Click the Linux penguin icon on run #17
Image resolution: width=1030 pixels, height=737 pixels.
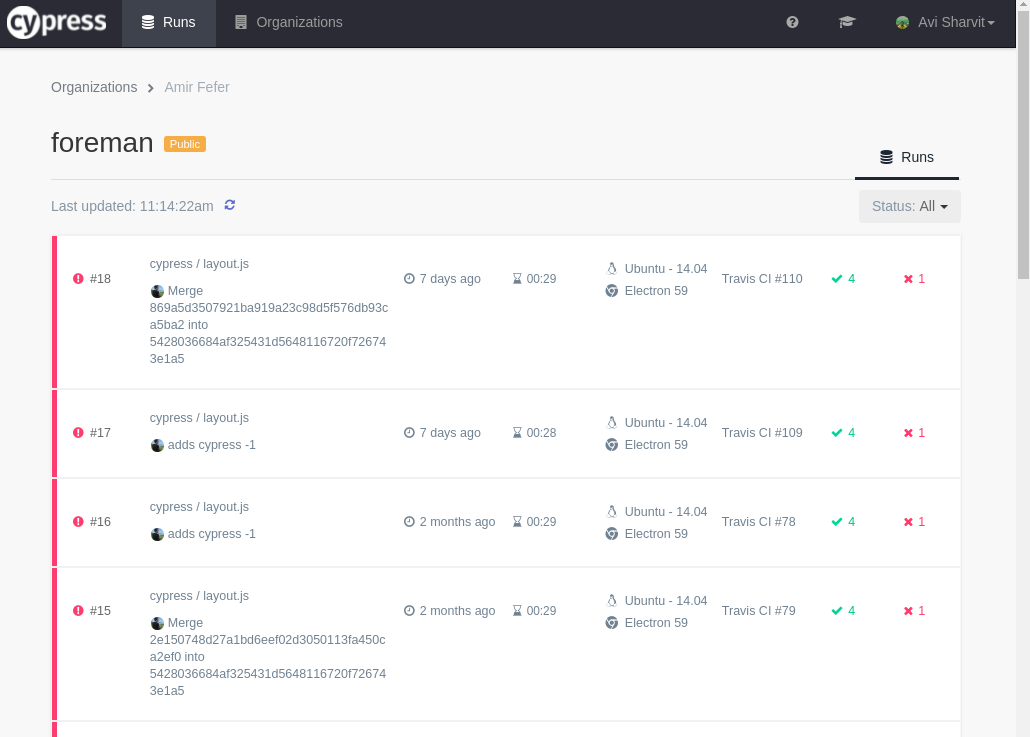[612, 422]
